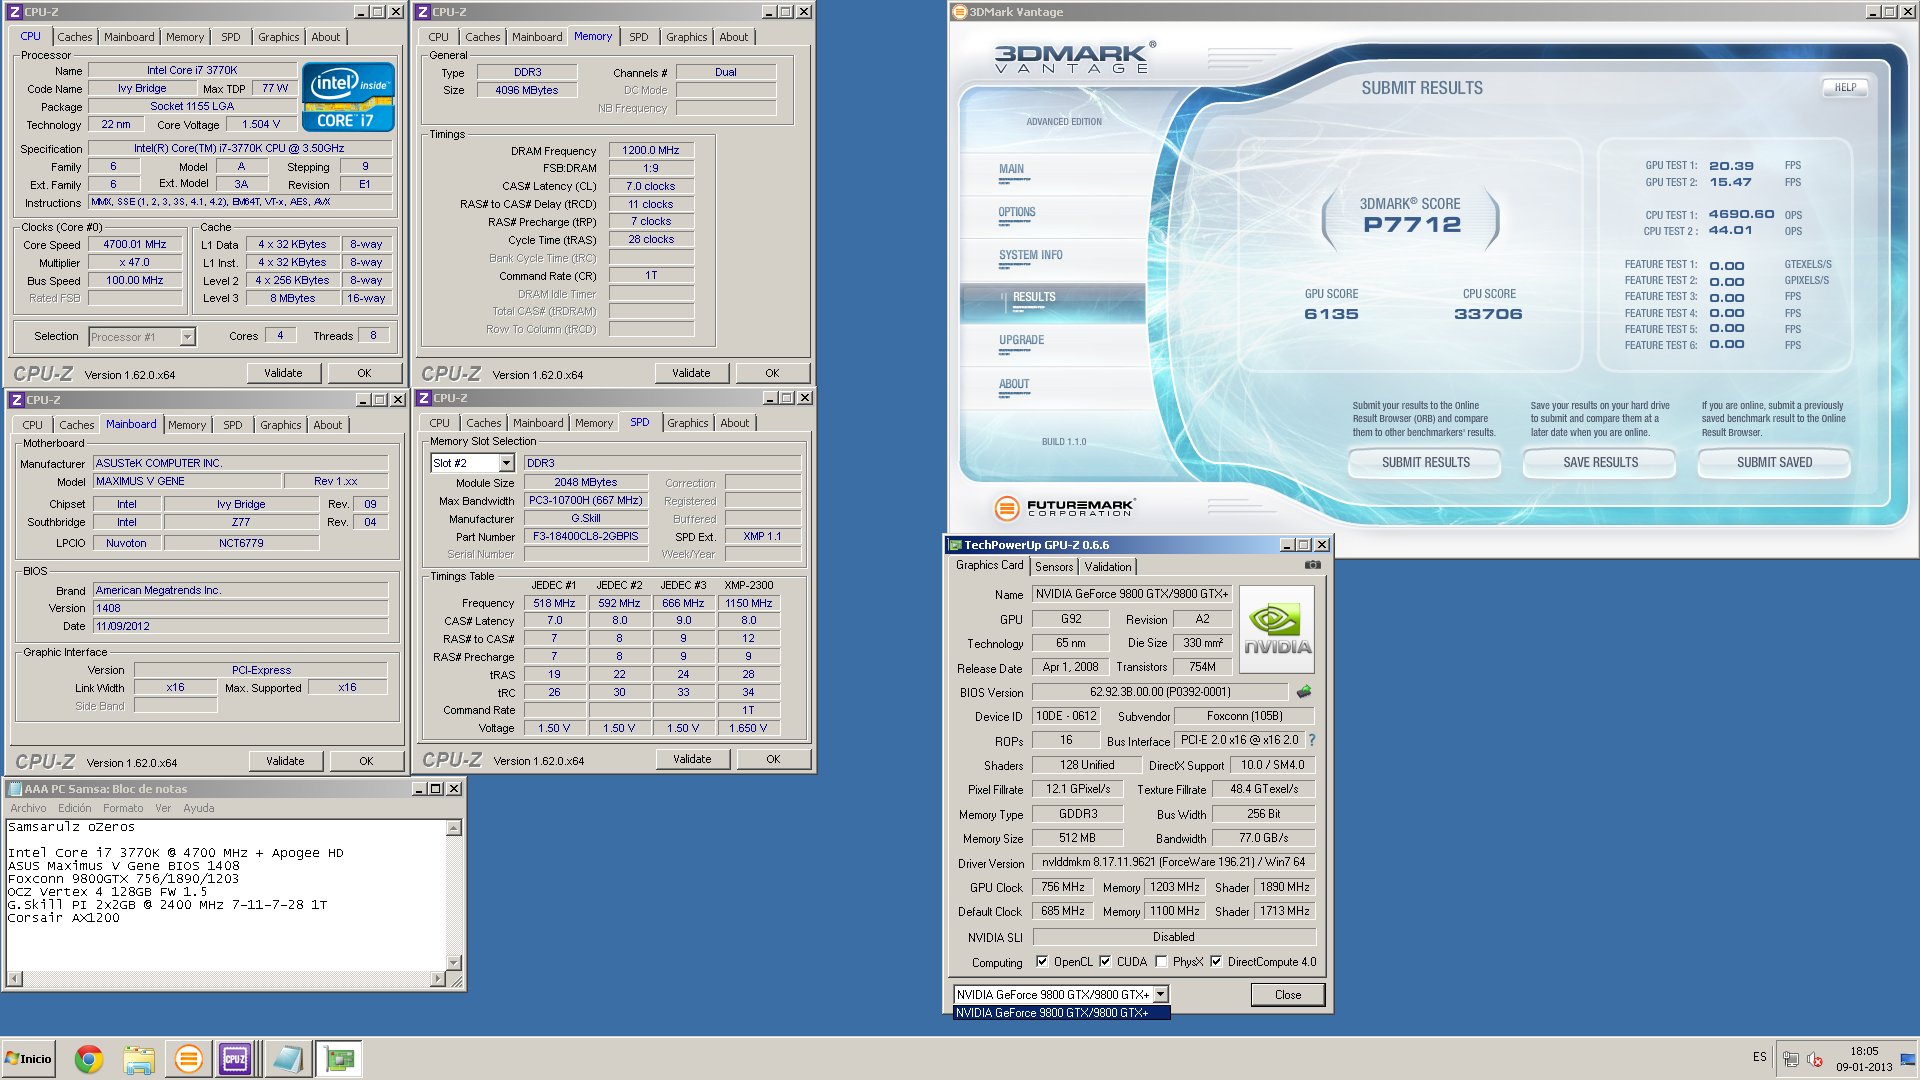Click the CPU-Z Mainboard window title icon
This screenshot has height=1080, width=1920.
[x=17, y=400]
